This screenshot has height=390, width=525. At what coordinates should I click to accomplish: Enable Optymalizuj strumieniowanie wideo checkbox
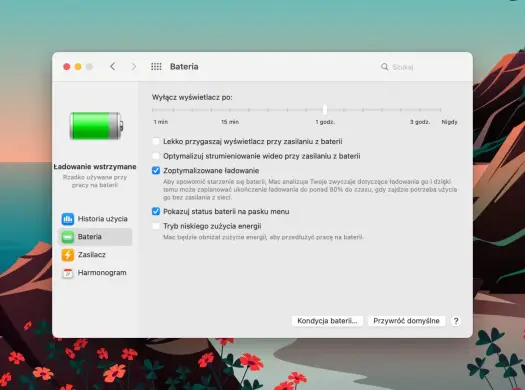156,156
